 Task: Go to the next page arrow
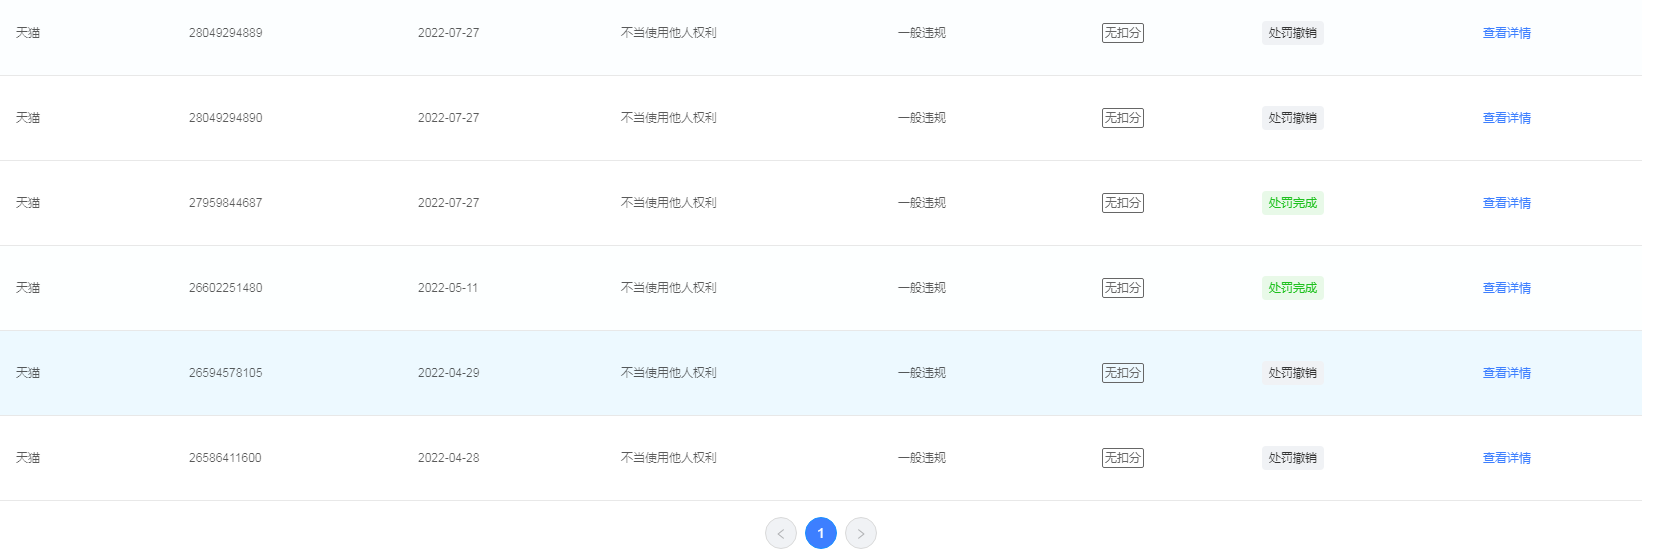[860, 533]
